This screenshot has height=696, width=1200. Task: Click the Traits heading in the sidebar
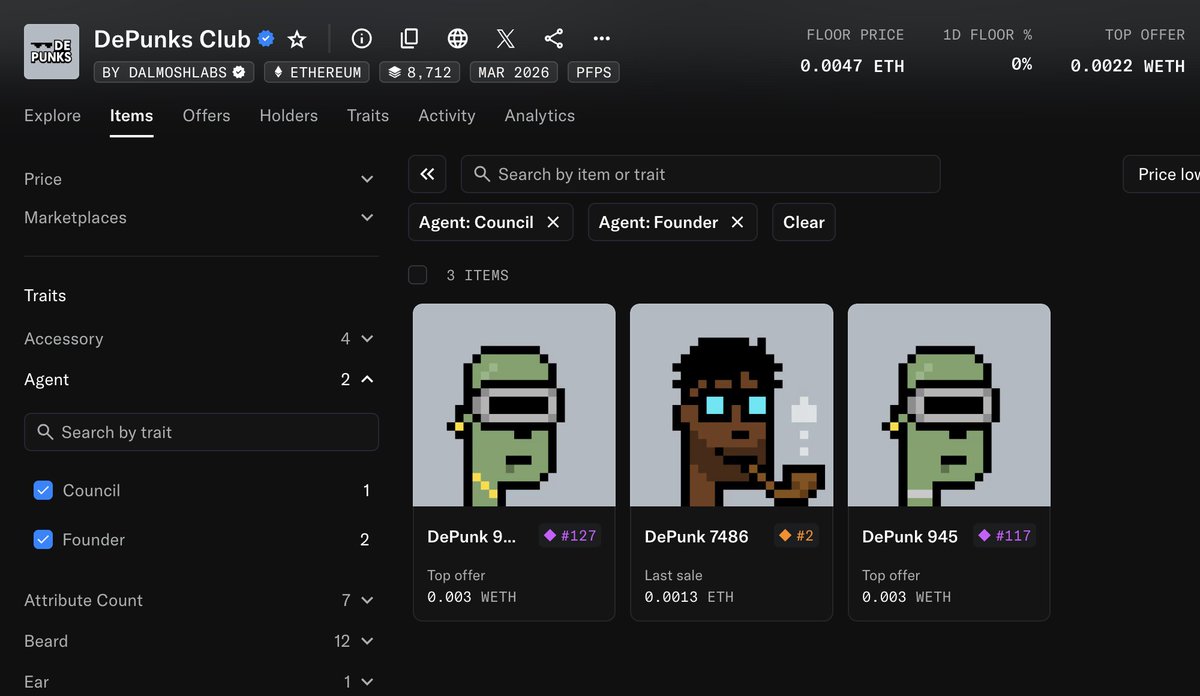45,296
